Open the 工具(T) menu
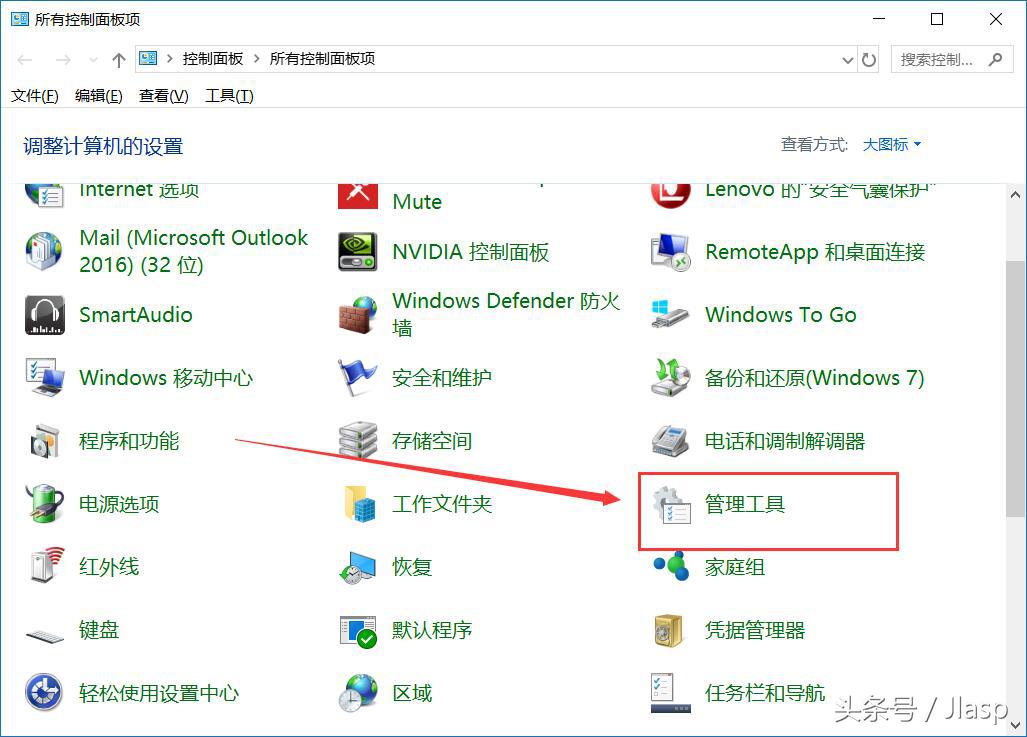Screen dimensions: 1027x737 click(229, 96)
